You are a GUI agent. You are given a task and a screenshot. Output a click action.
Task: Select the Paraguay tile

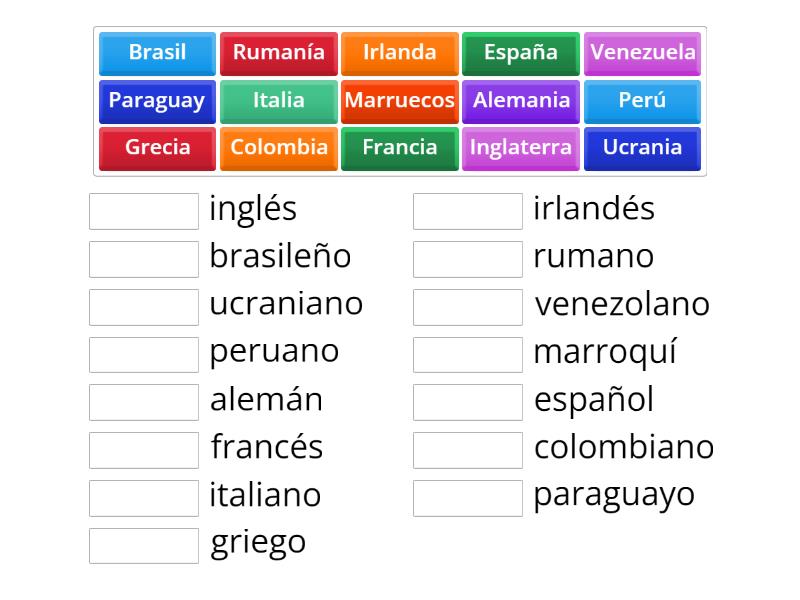(156, 101)
